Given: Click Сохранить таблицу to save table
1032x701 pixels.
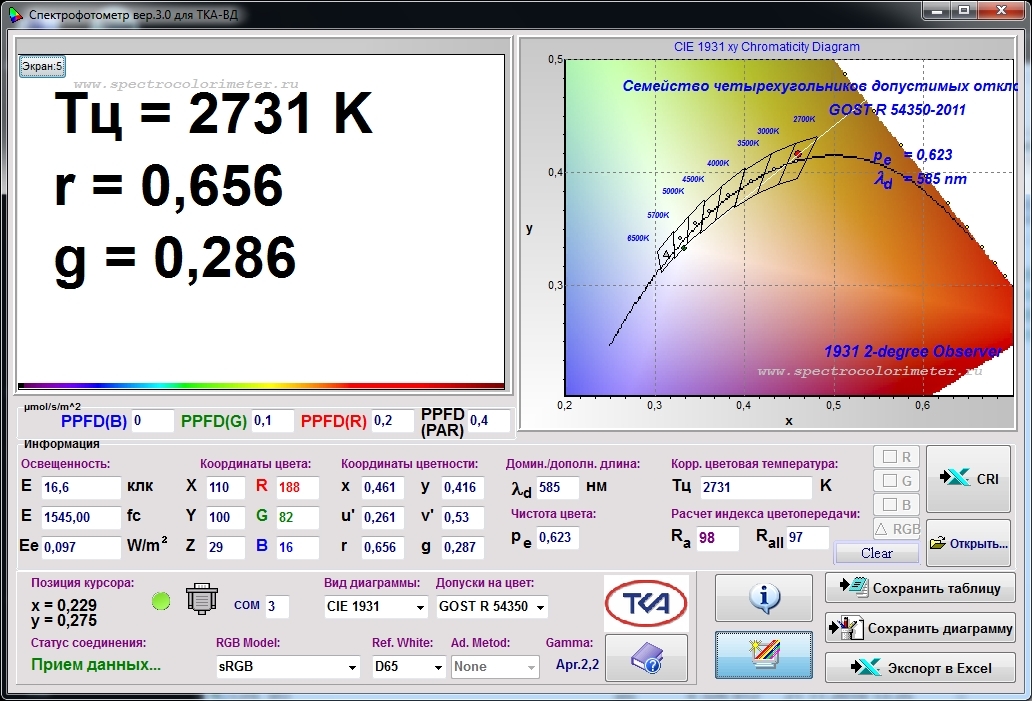Looking at the screenshot, I should (920, 588).
